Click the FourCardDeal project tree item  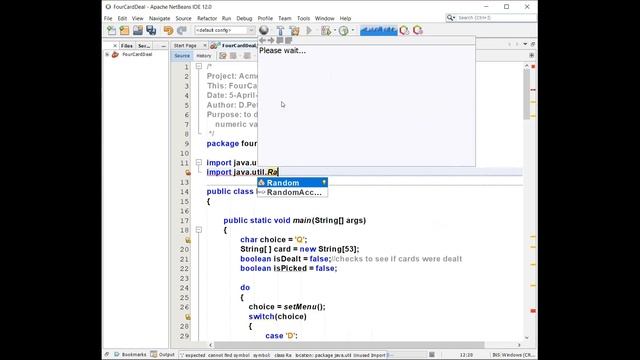point(137,54)
